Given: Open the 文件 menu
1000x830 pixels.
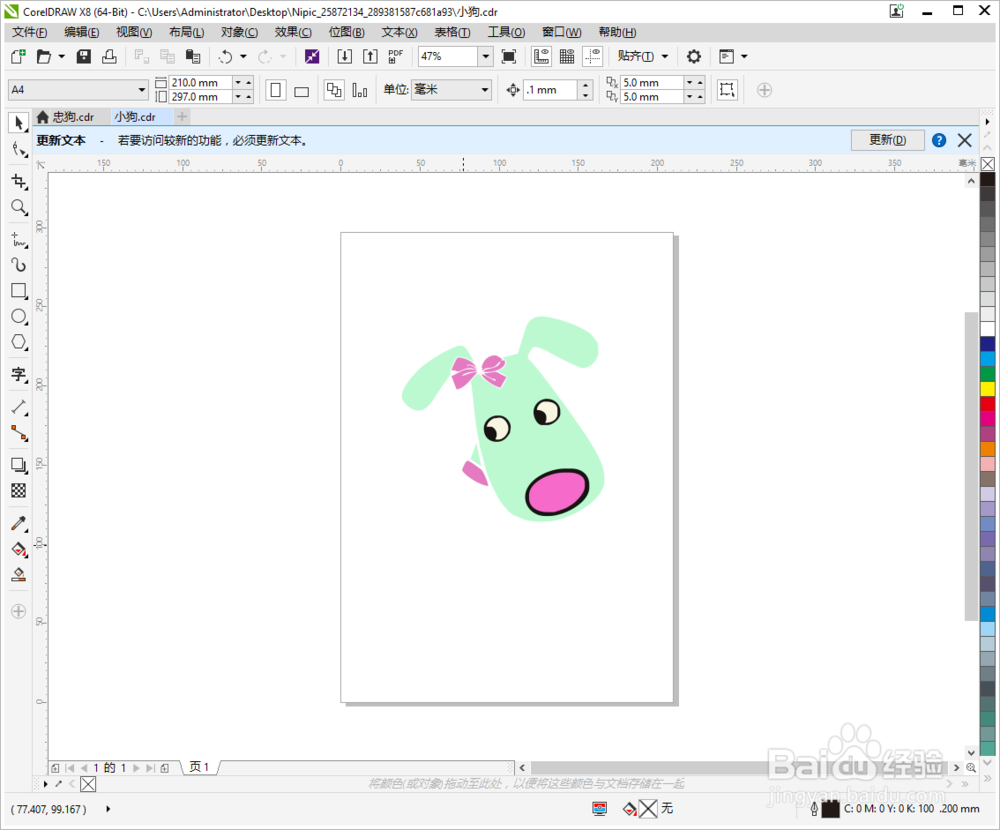Looking at the screenshot, I should [29, 33].
